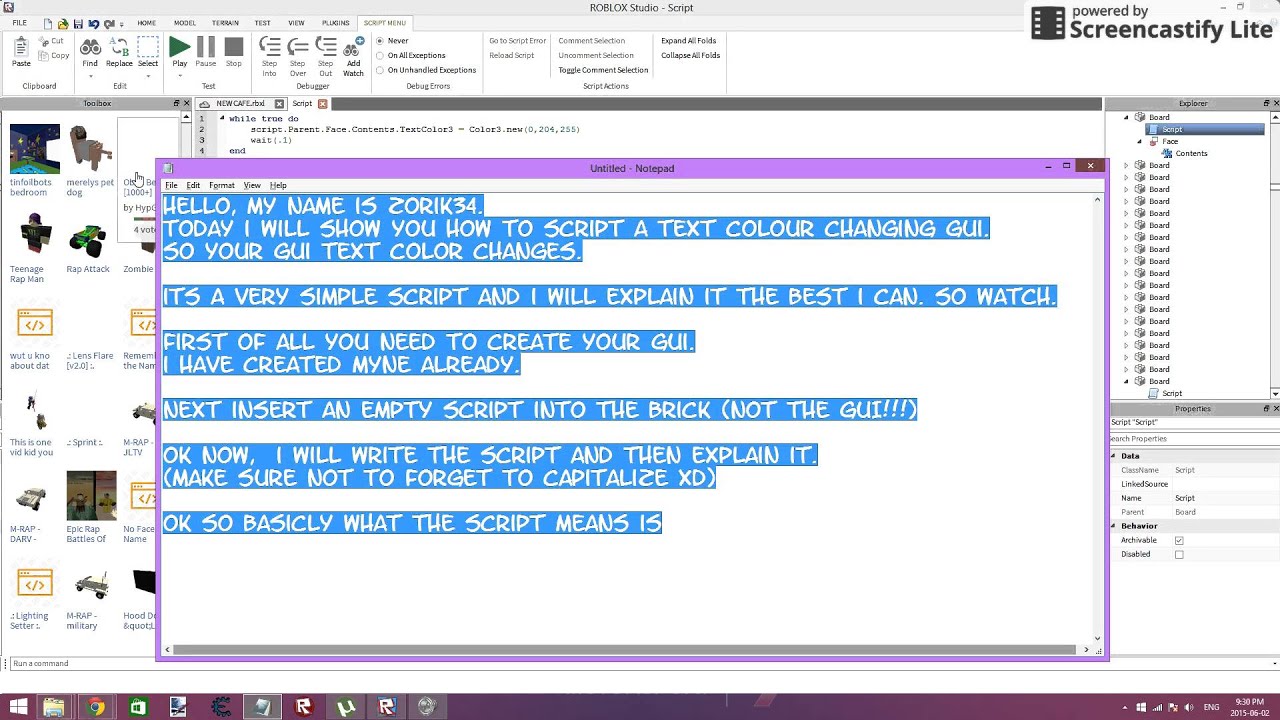Viewport: 1280px width, 720px height.
Task: Select the Teenage Rap Man toolbox thumbnail
Action: 35,236
